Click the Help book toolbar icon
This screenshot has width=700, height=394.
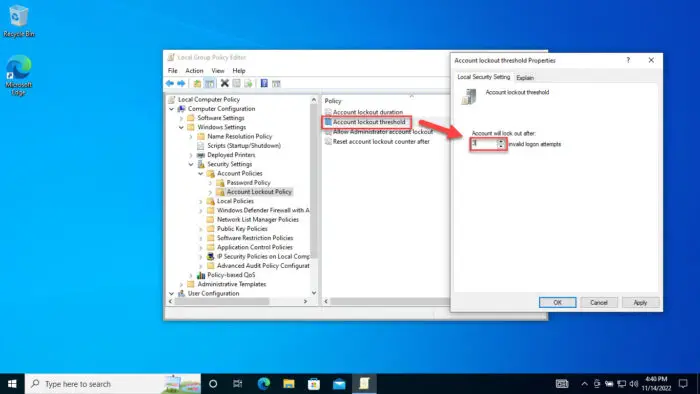point(264,83)
